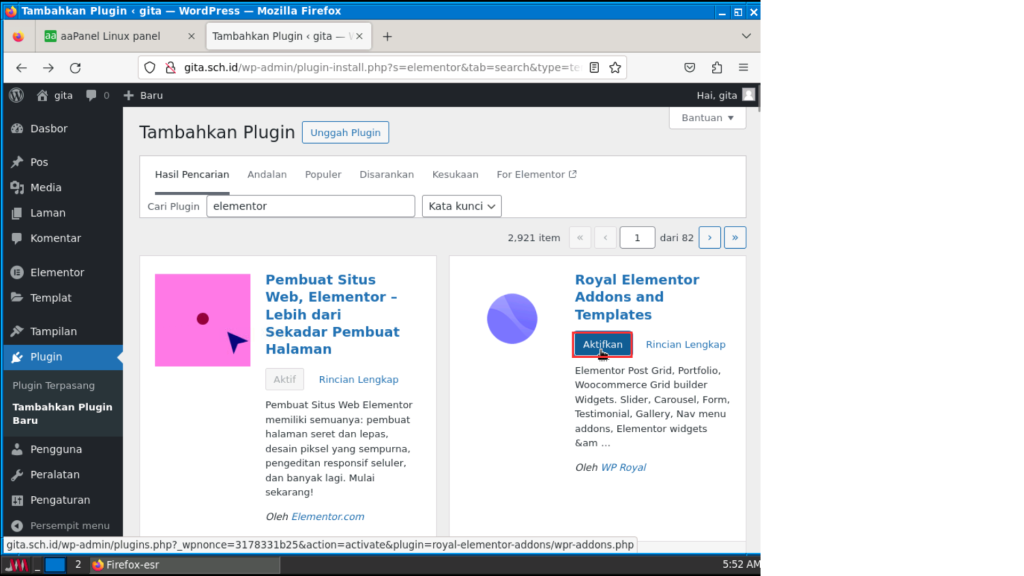
Task: Click the Cari Plugin search field
Action: pos(310,206)
